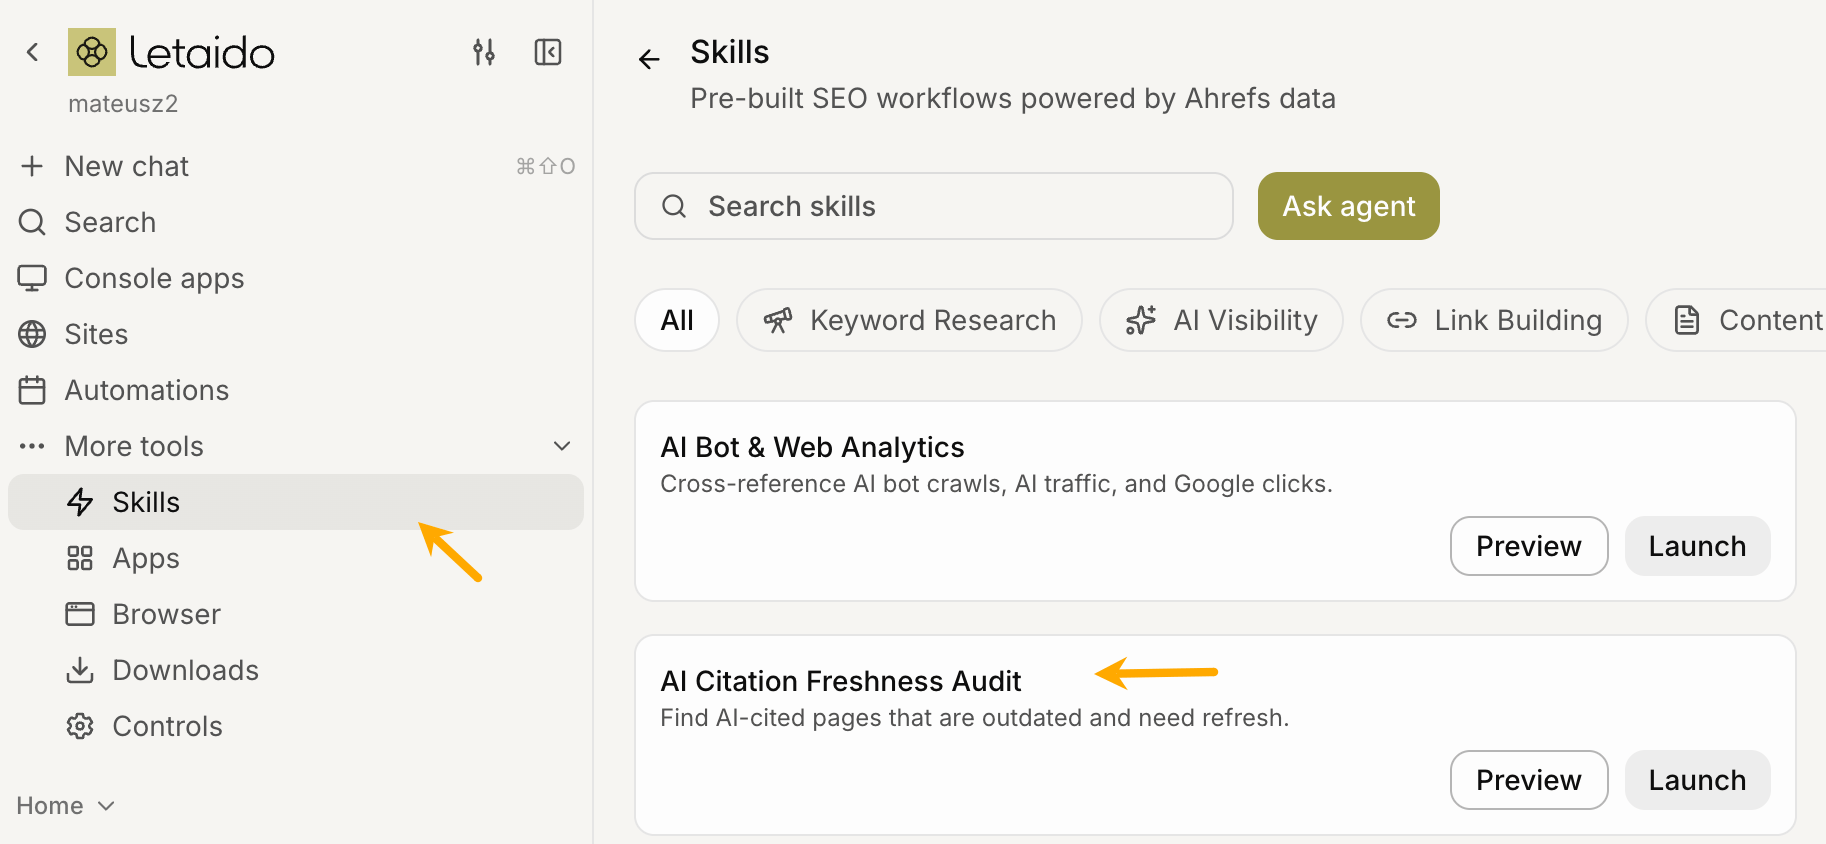This screenshot has height=844, width=1826.
Task: Launch AI Citation Freshness Audit
Action: coord(1697,780)
